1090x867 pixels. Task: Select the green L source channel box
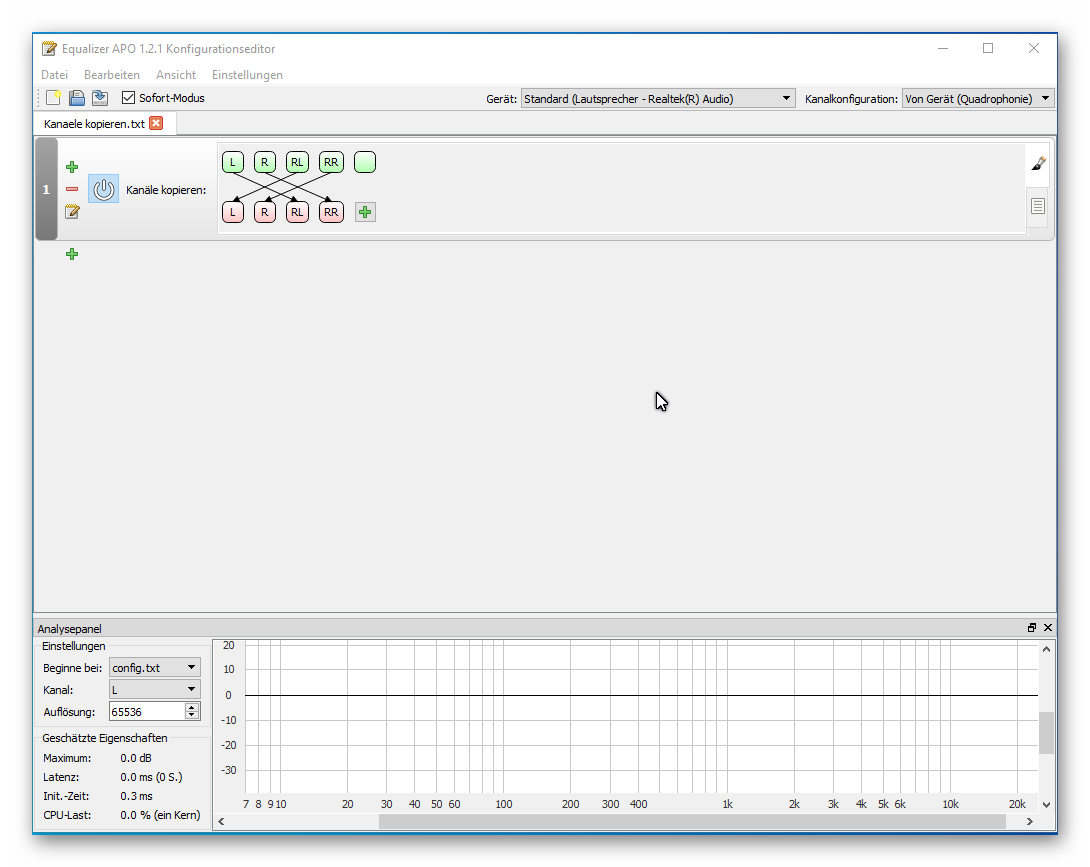[x=232, y=161]
